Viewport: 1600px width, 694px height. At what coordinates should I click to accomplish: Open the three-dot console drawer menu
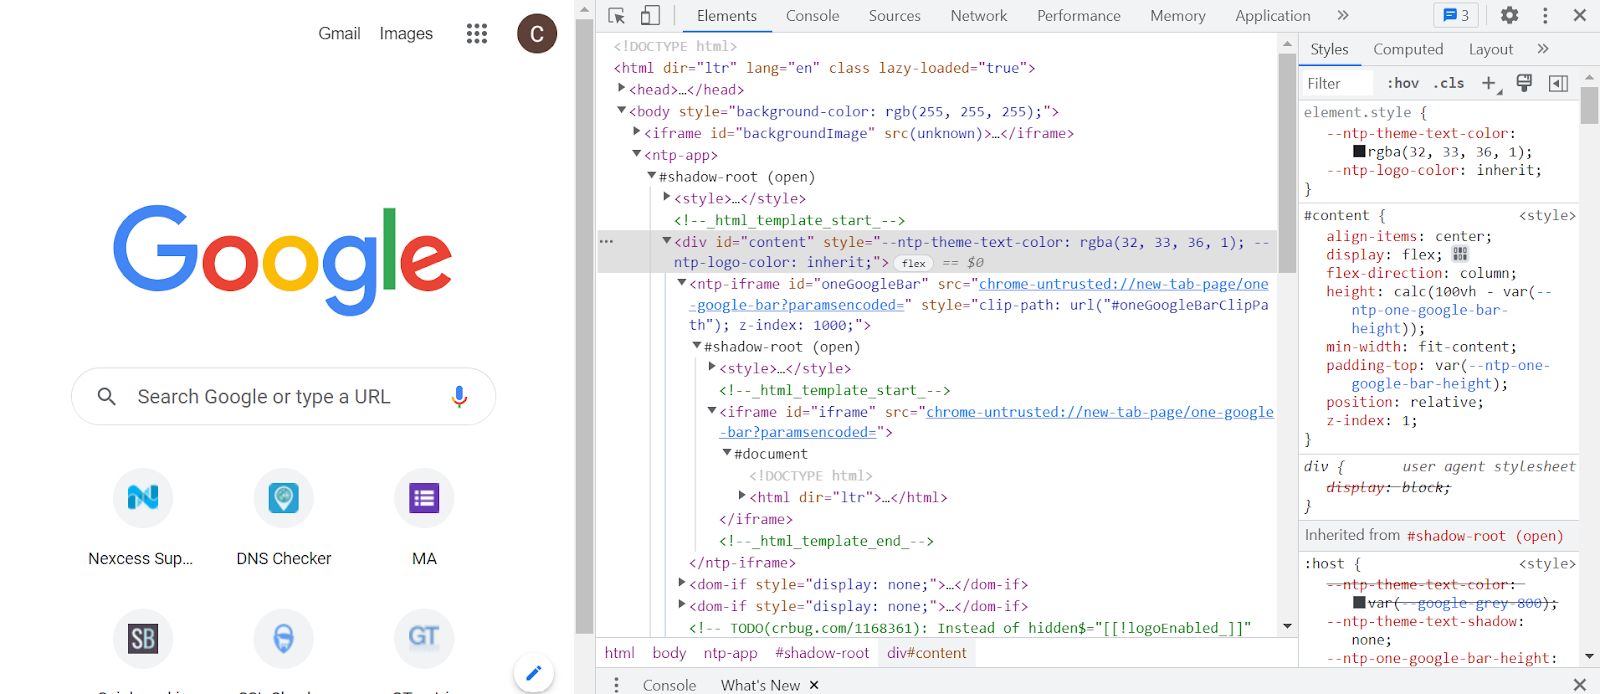coord(616,684)
